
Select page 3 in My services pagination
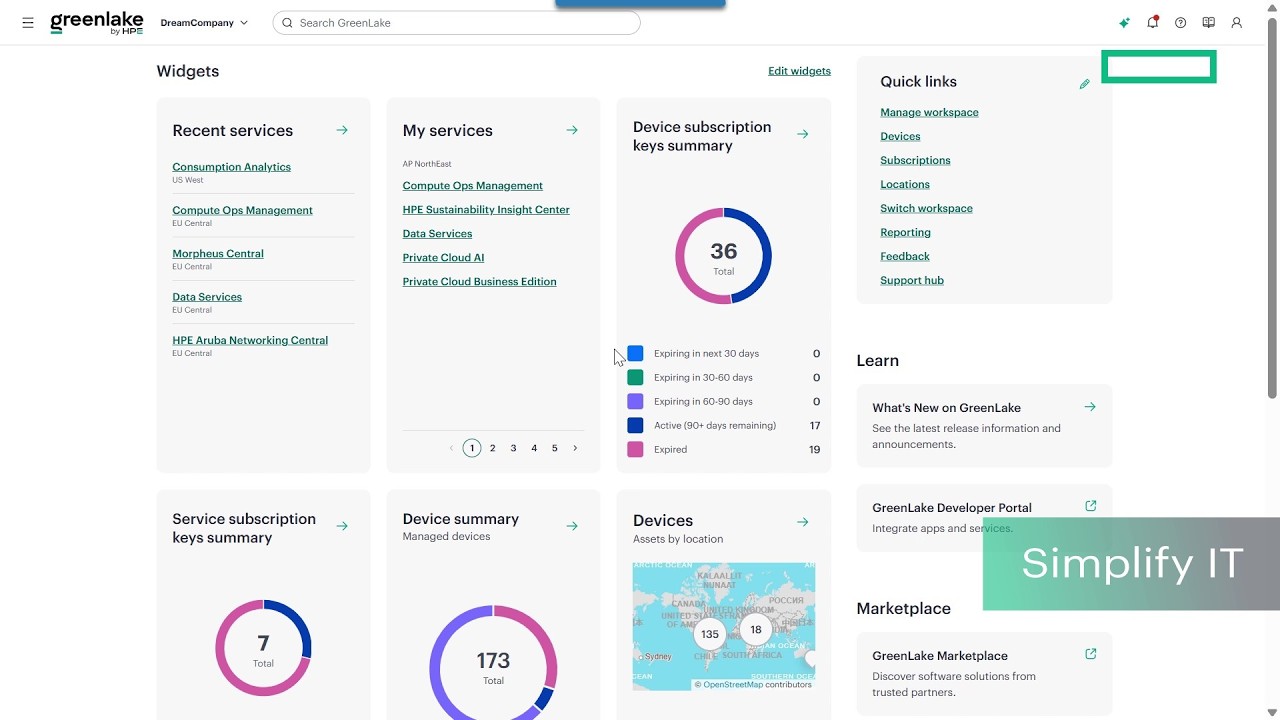[x=513, y=448]
